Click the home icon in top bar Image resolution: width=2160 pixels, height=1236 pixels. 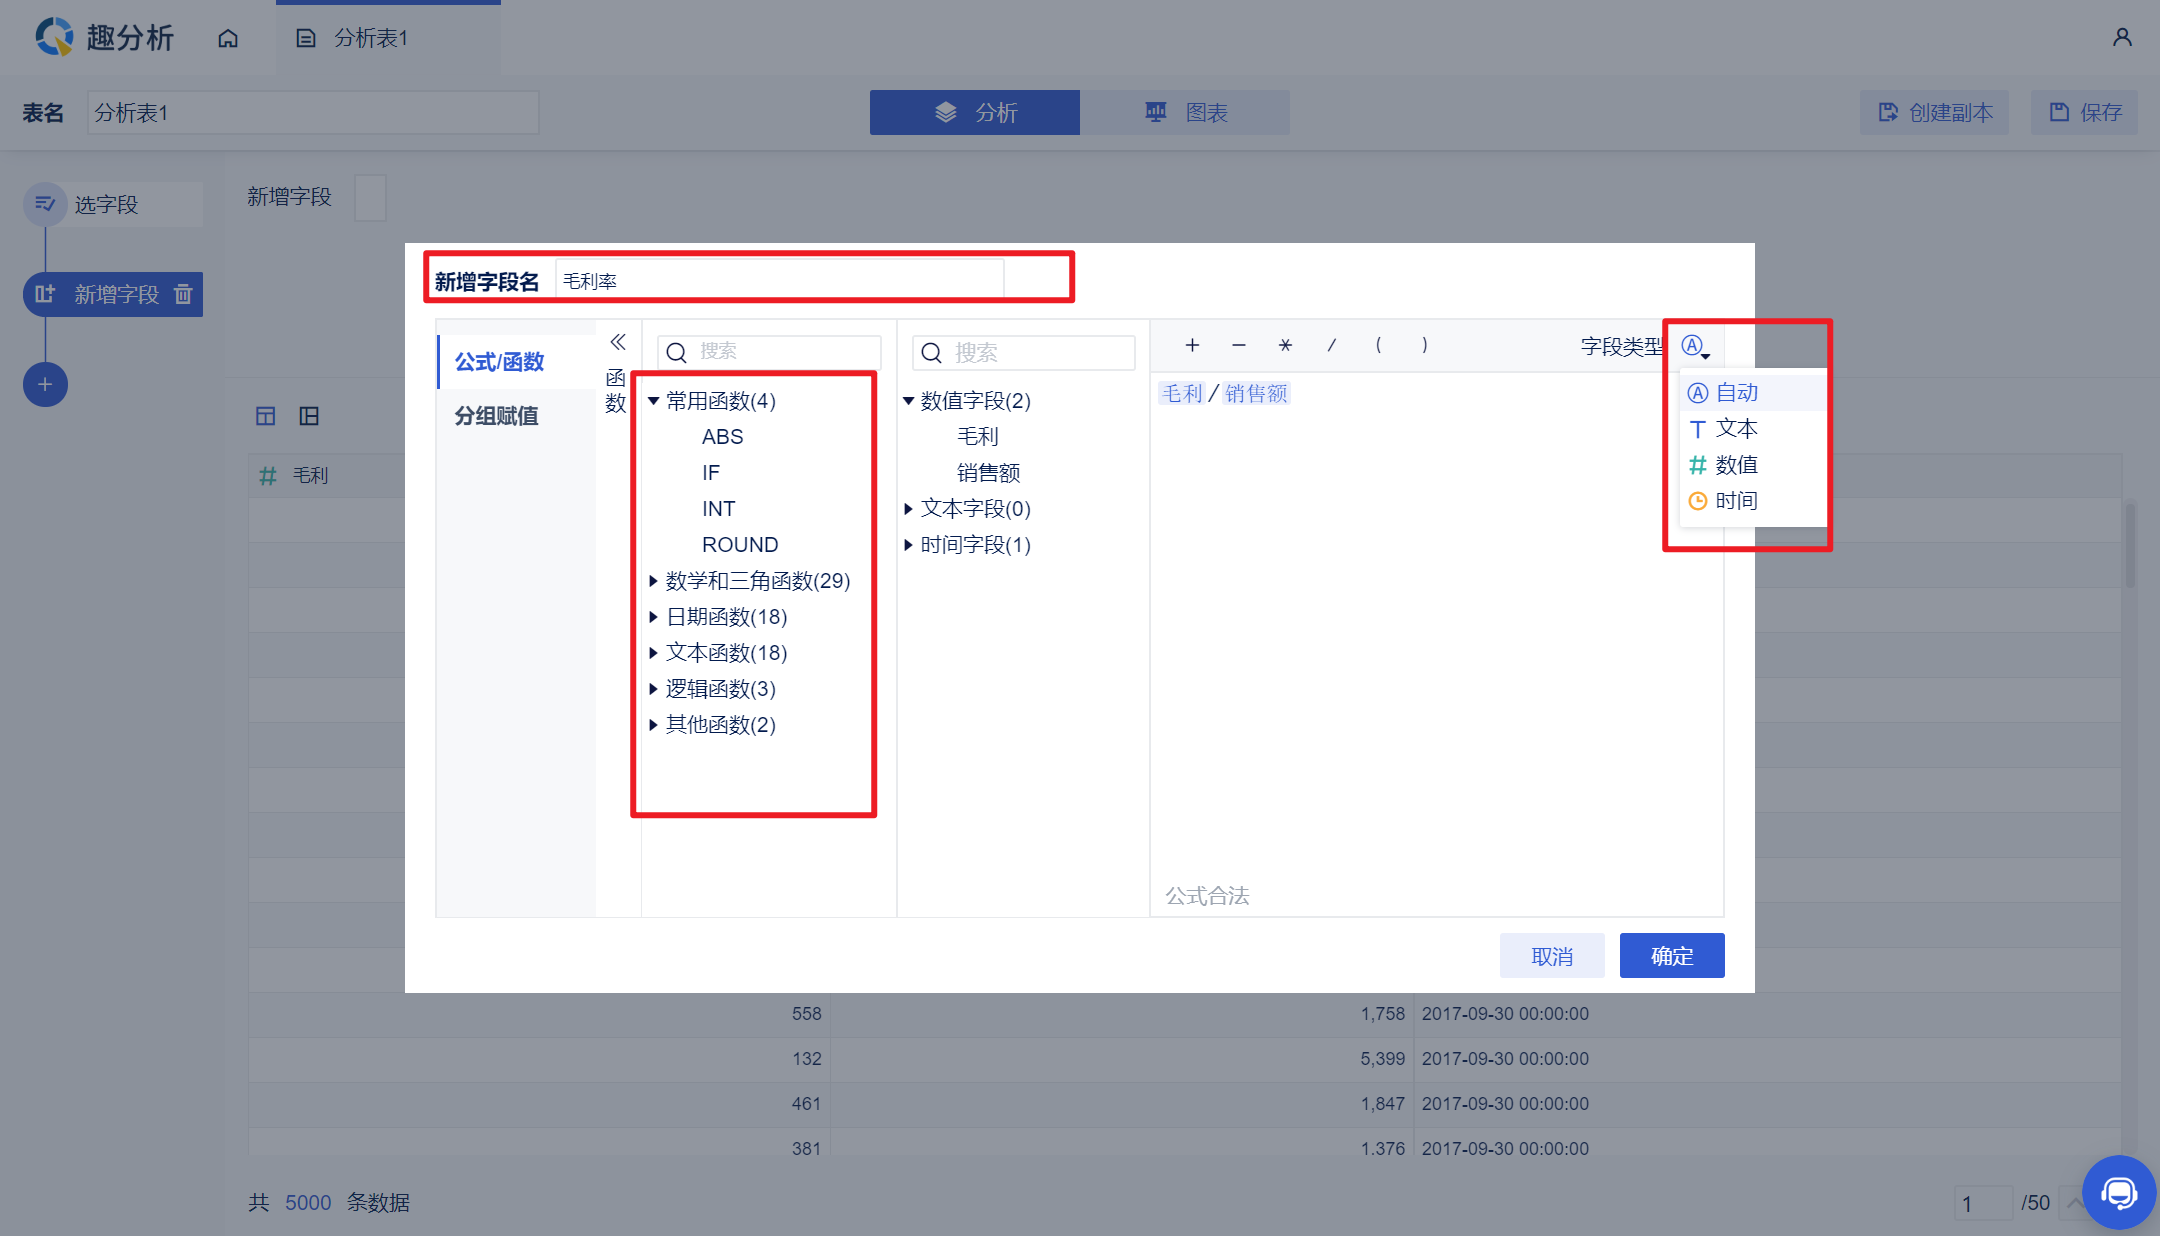pos(228,38)
